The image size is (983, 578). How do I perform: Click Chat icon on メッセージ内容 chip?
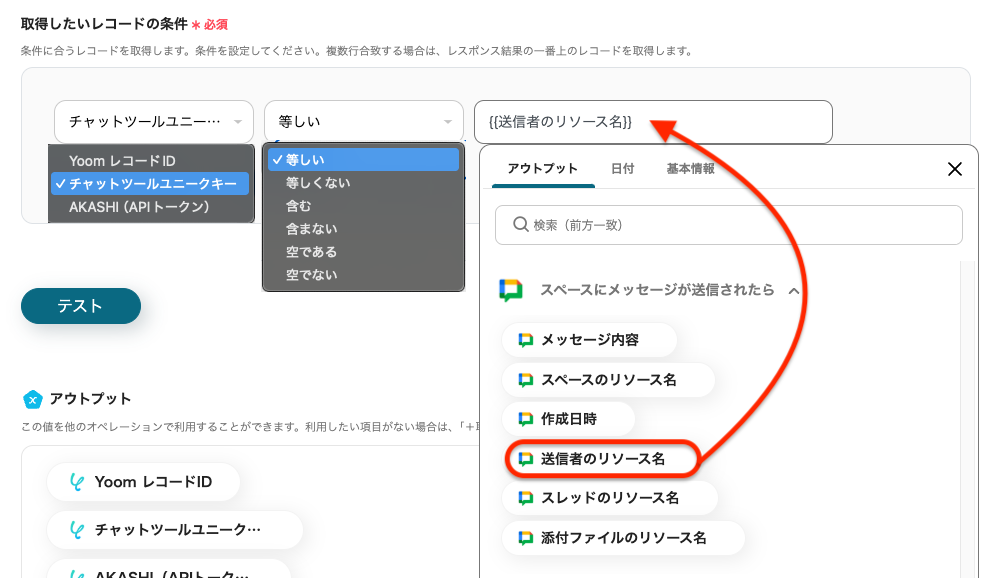(525, 340)
